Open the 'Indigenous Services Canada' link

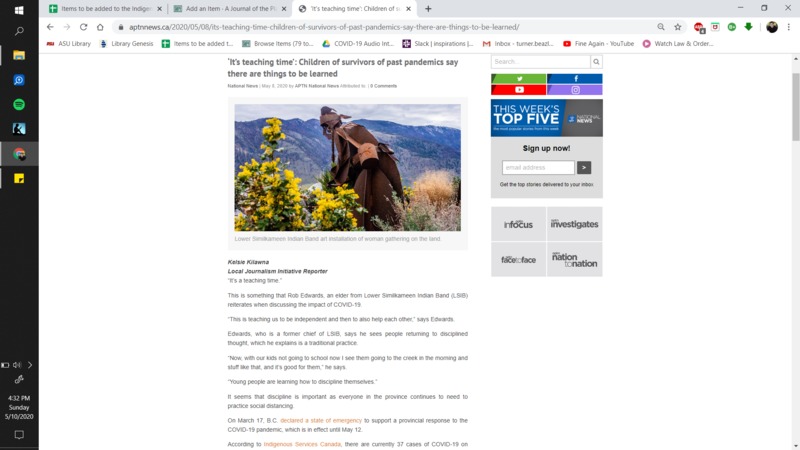[x=302, y=444]
